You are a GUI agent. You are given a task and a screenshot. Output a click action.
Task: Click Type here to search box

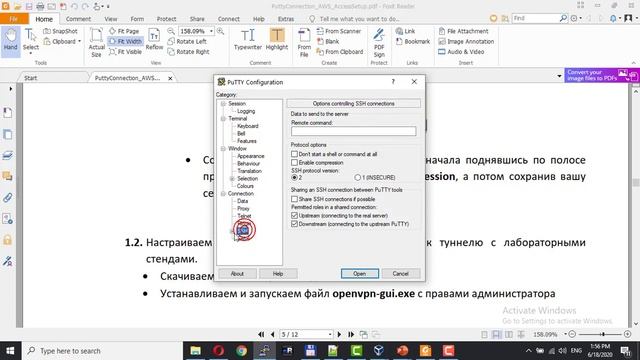[x=102, y=351]
